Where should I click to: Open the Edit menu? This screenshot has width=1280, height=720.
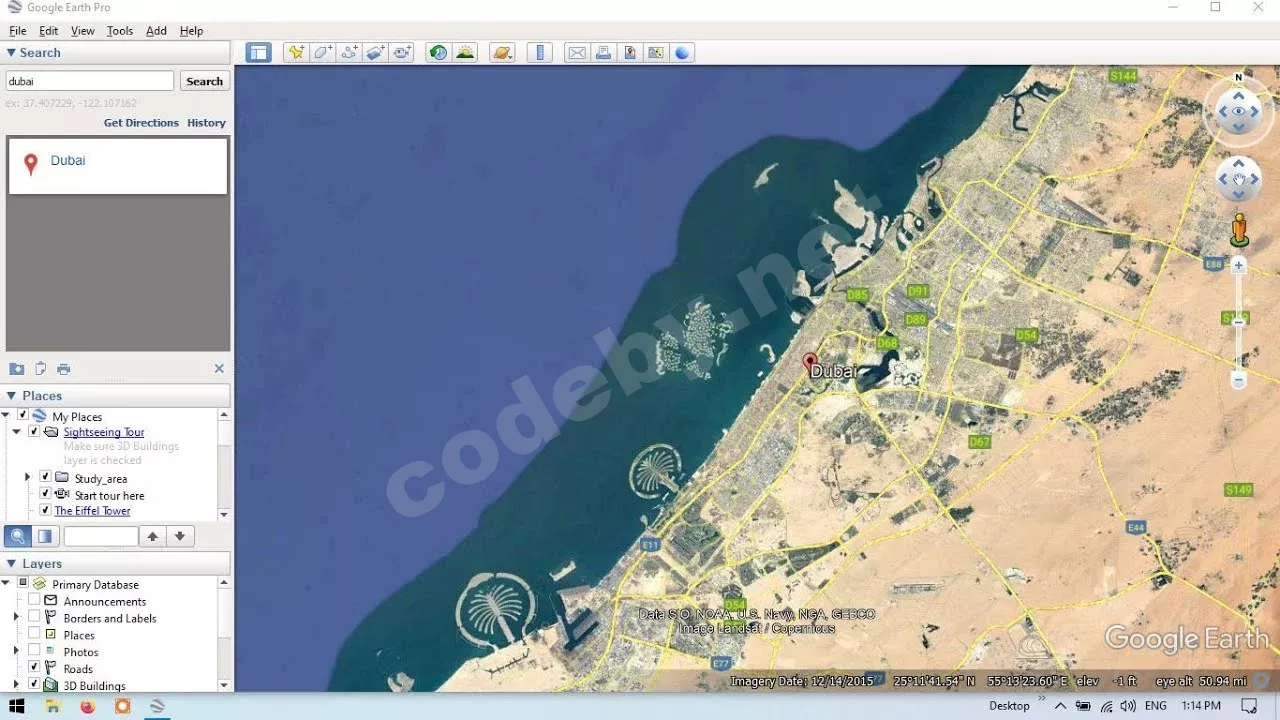tap(48, 31)
